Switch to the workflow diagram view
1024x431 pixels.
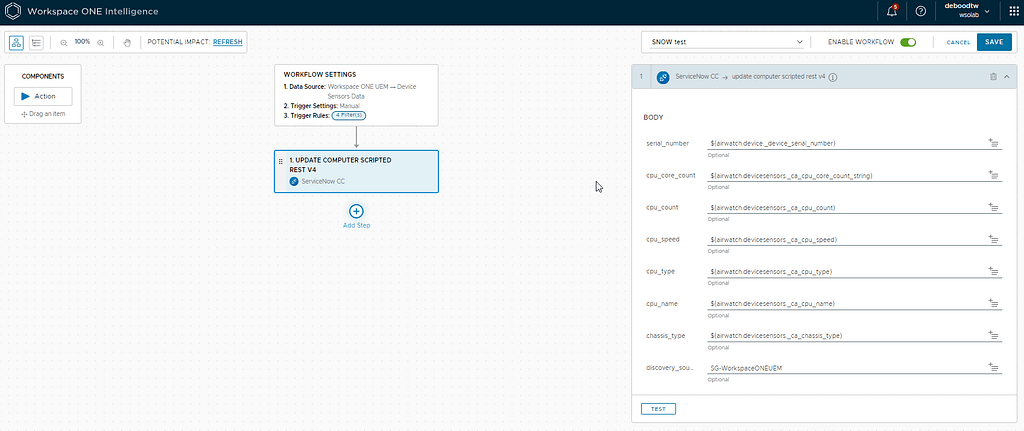pos(17,43)
